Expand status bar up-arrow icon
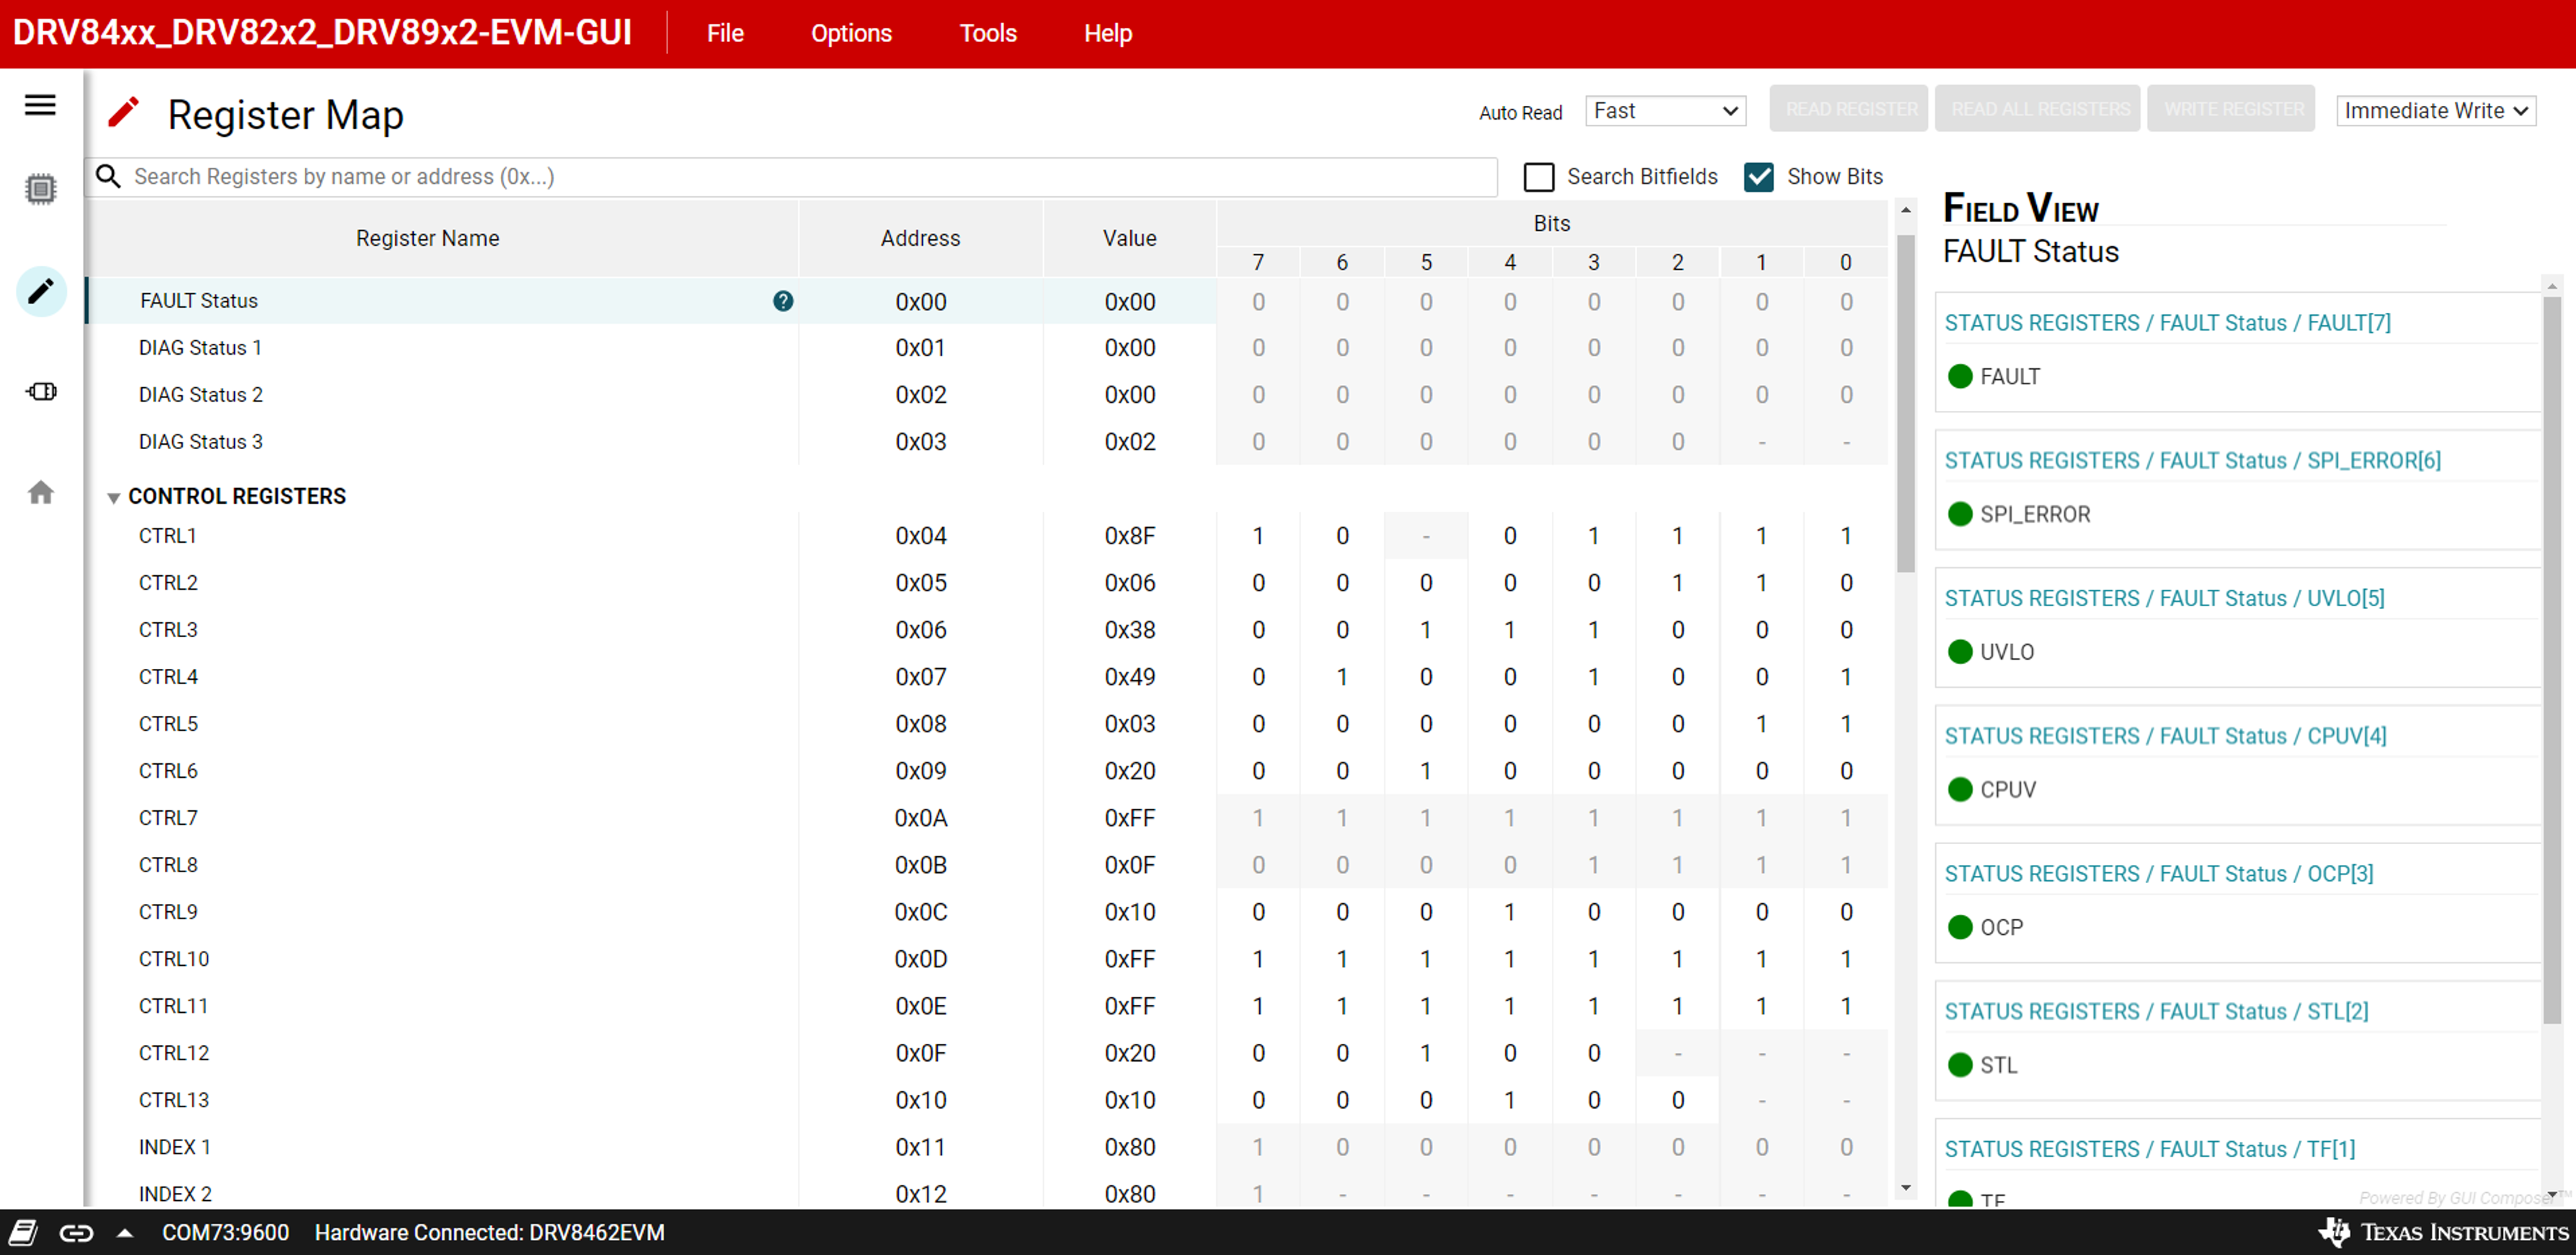 [125, 1233]
